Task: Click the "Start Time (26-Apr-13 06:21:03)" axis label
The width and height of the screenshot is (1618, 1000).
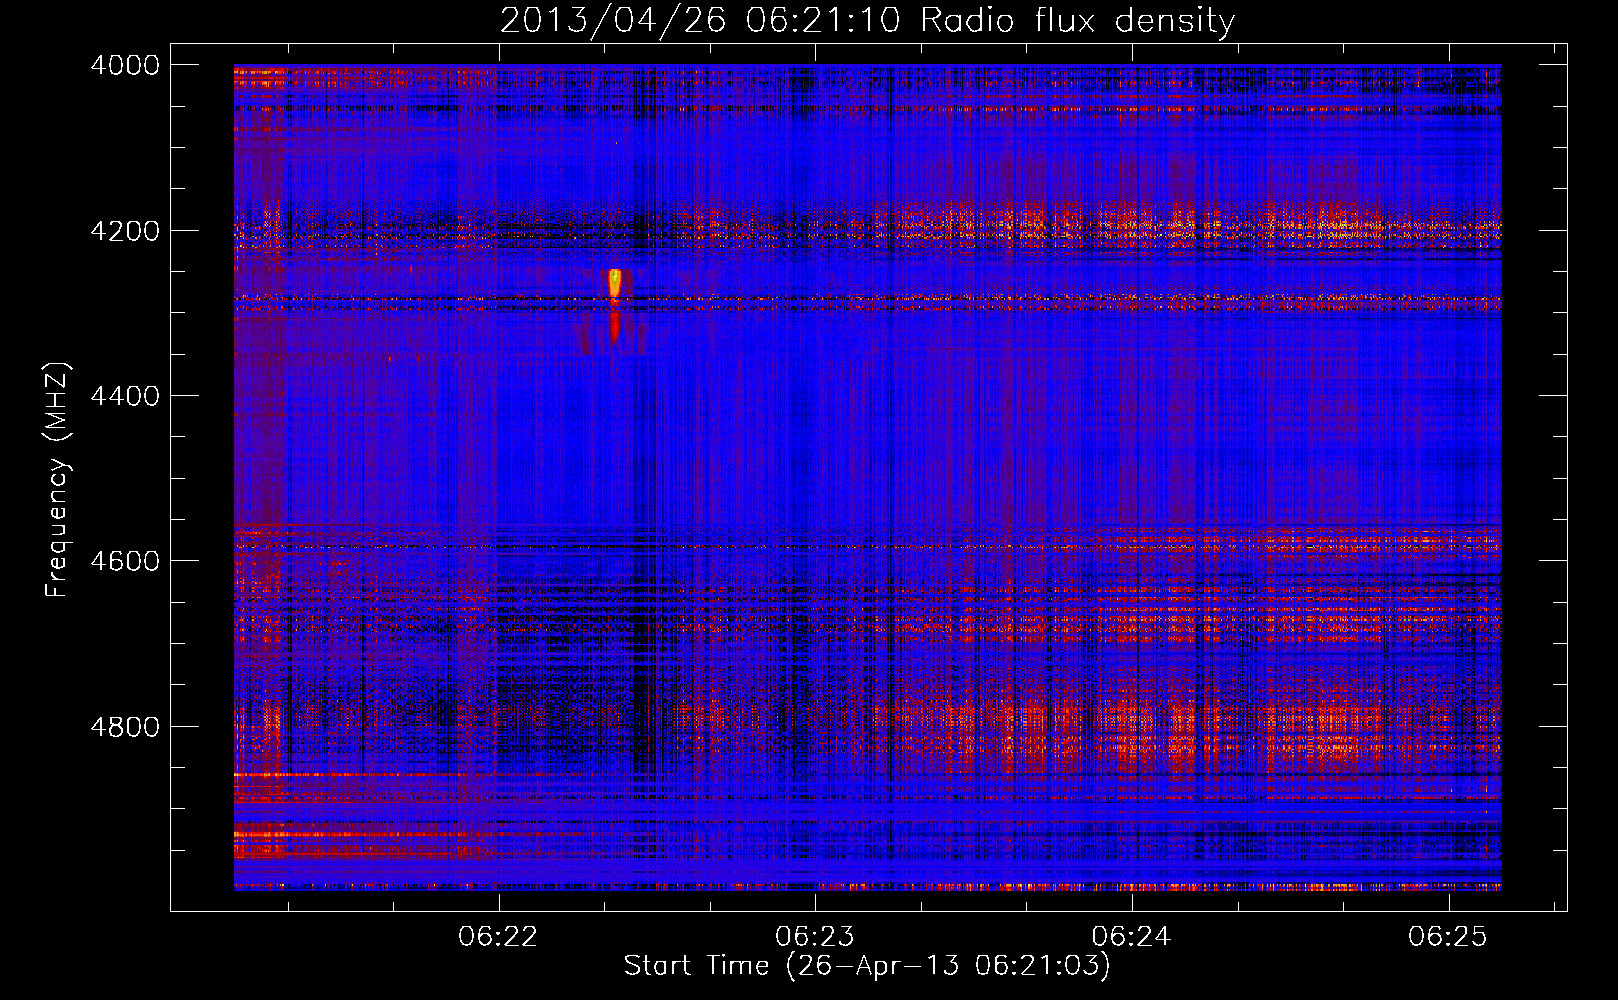Action: pos(867,966)
